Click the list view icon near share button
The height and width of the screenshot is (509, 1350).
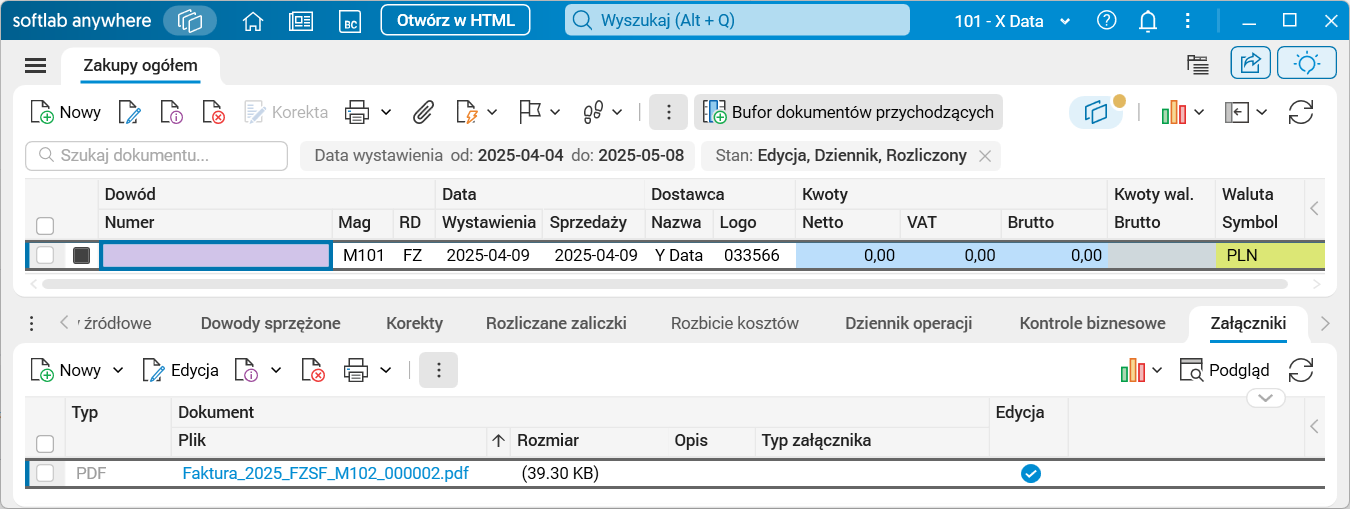click(x=1198, y=64)
